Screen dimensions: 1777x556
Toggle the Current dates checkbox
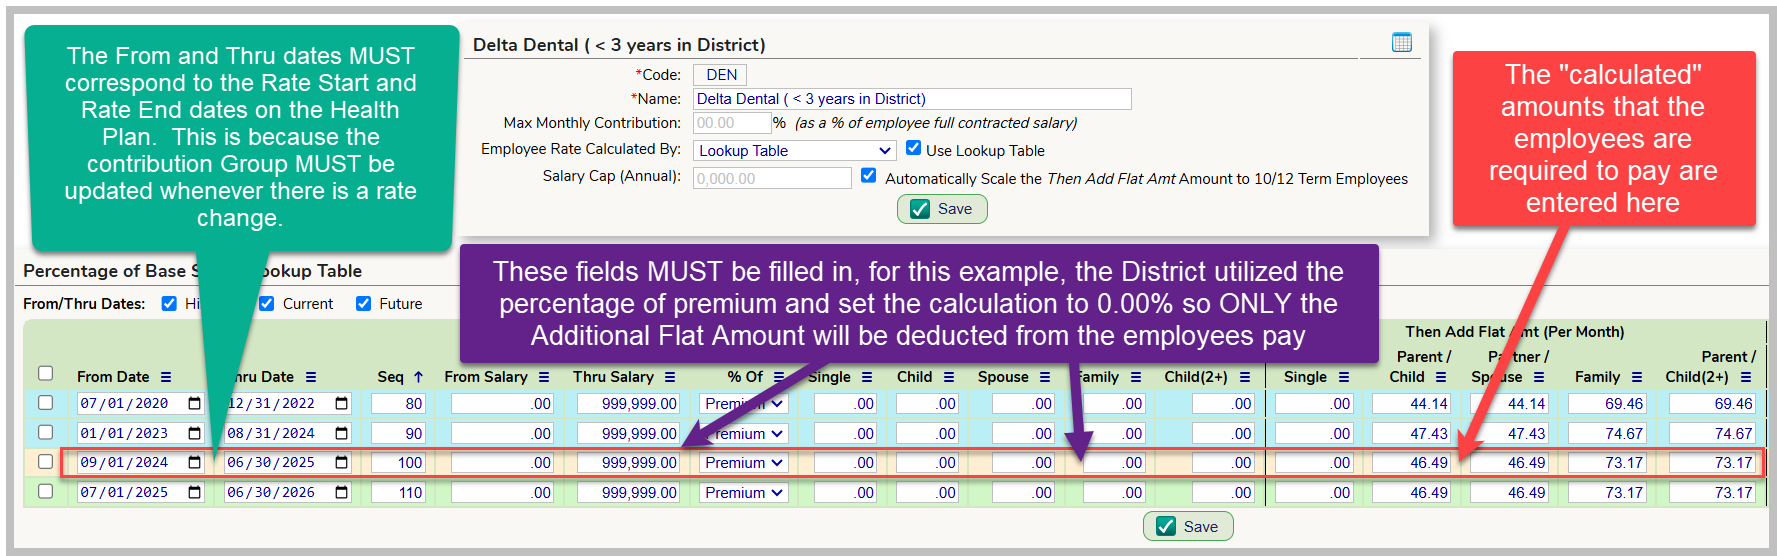coord(266,303)
